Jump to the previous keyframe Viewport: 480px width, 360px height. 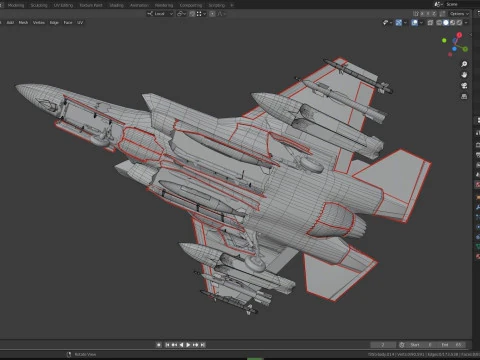[x=174, y=345]
